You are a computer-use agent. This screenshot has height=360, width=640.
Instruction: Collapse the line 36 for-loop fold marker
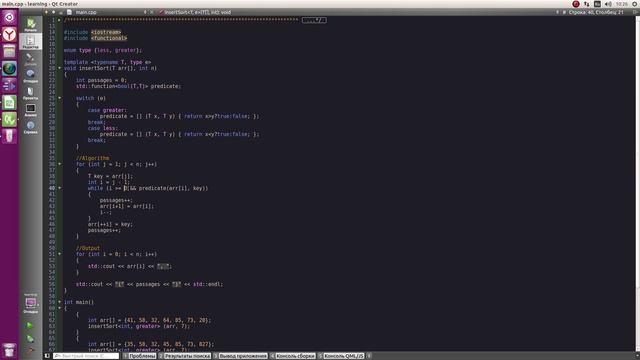(60, 164)
